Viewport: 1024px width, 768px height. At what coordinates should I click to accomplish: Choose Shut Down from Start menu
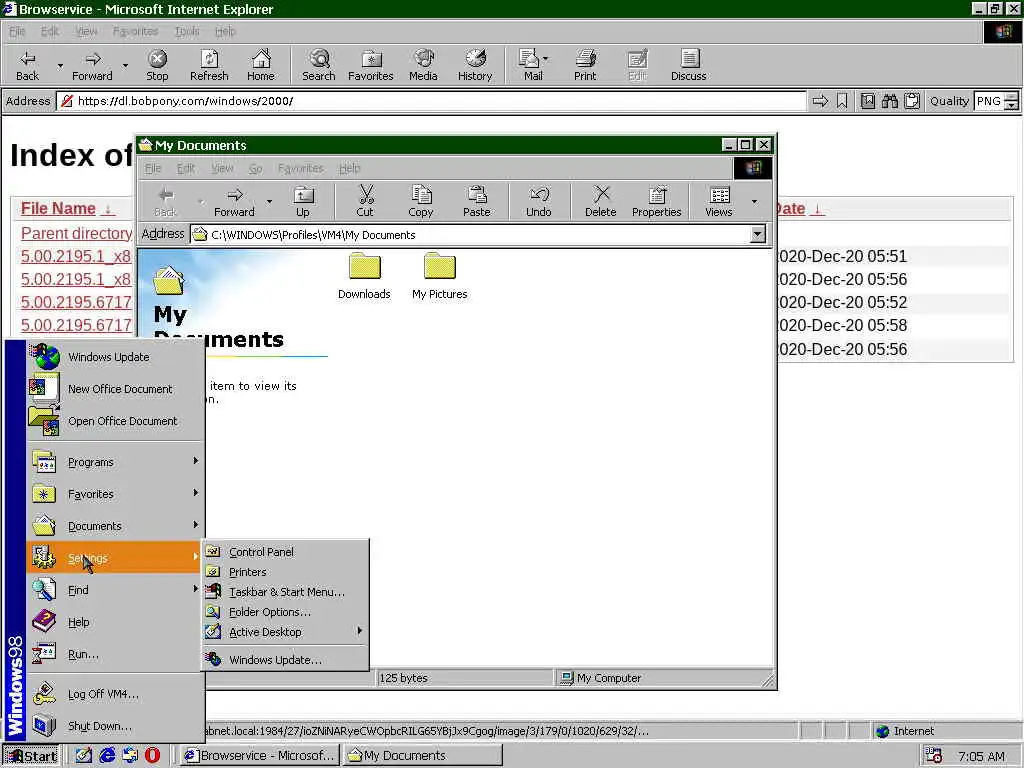(x=114, y=726)
